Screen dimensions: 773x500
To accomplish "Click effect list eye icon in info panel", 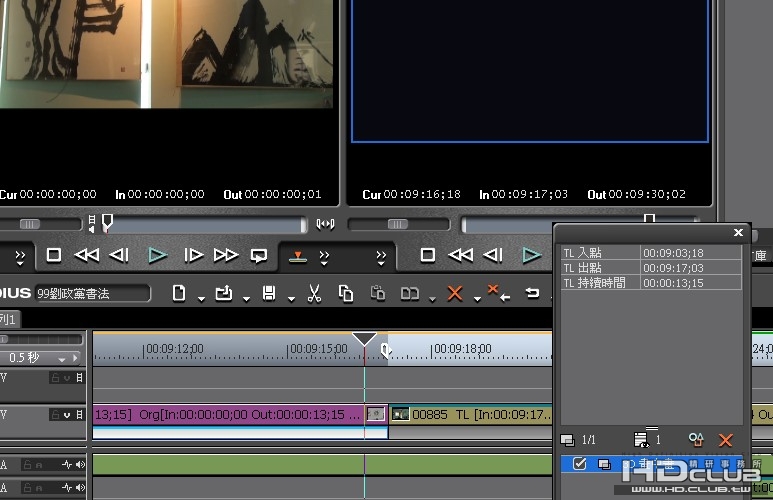I will pyautogui.click(x=641, y=439).
